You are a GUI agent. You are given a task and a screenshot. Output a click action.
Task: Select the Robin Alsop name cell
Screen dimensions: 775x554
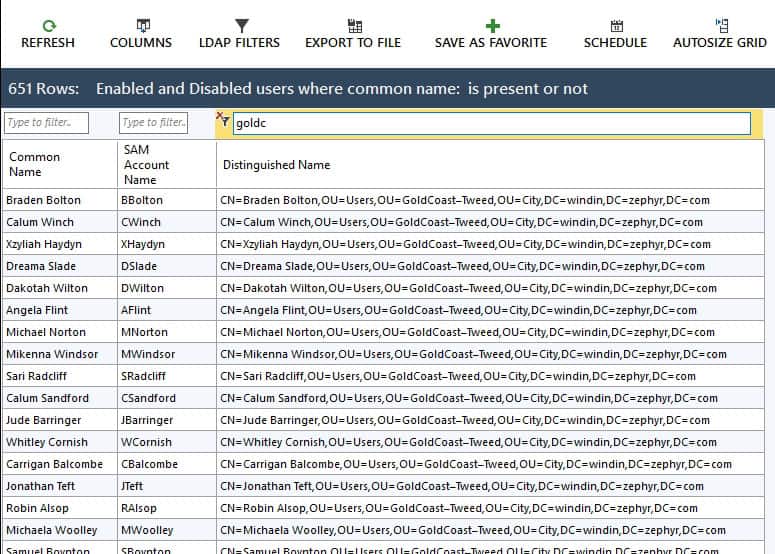pyautogui.click(x=60, y=508)
